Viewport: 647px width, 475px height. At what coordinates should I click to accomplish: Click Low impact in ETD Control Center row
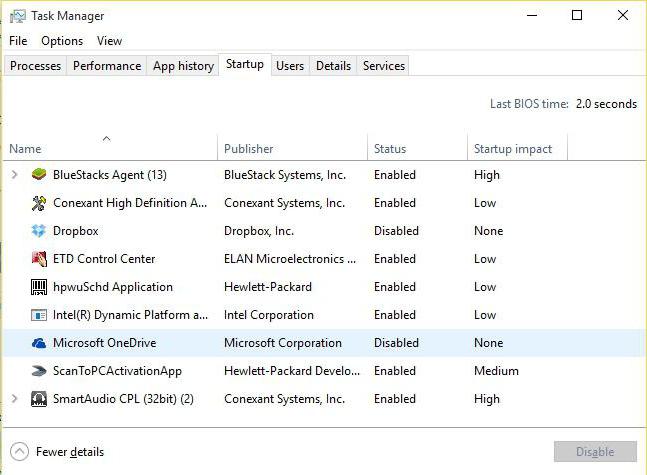(x=485, y=259)
